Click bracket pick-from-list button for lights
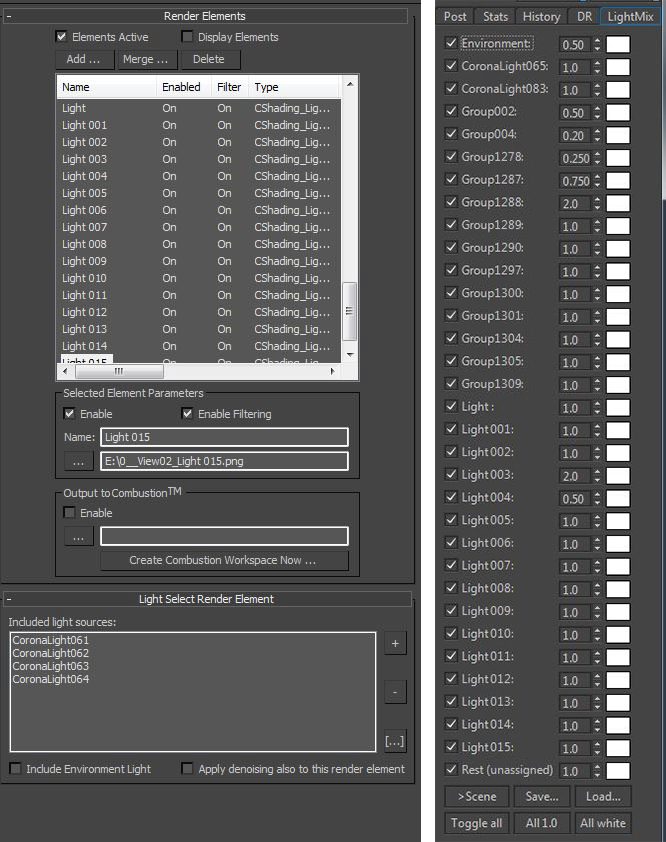Image resolution: width=666 pixels, height=842 pixels. tap(395, 742)
